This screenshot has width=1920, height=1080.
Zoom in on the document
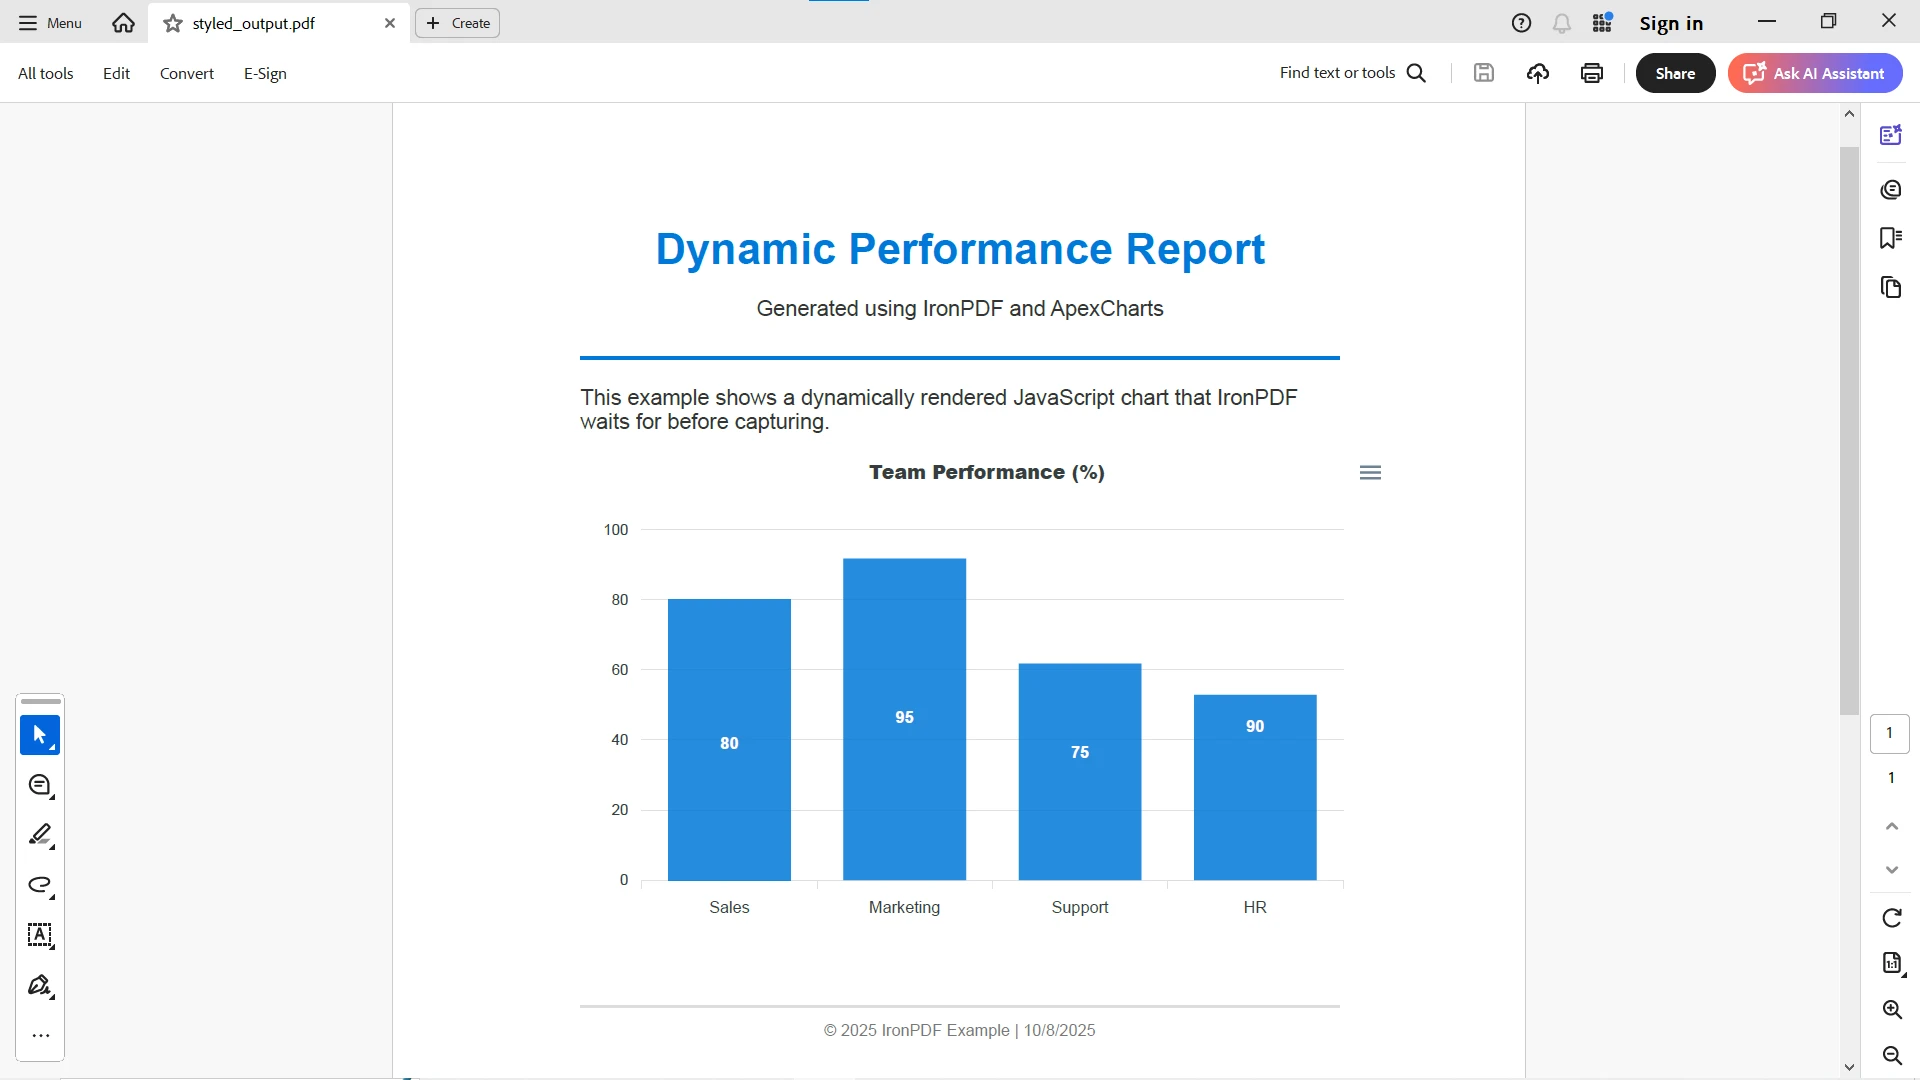1891,1010
